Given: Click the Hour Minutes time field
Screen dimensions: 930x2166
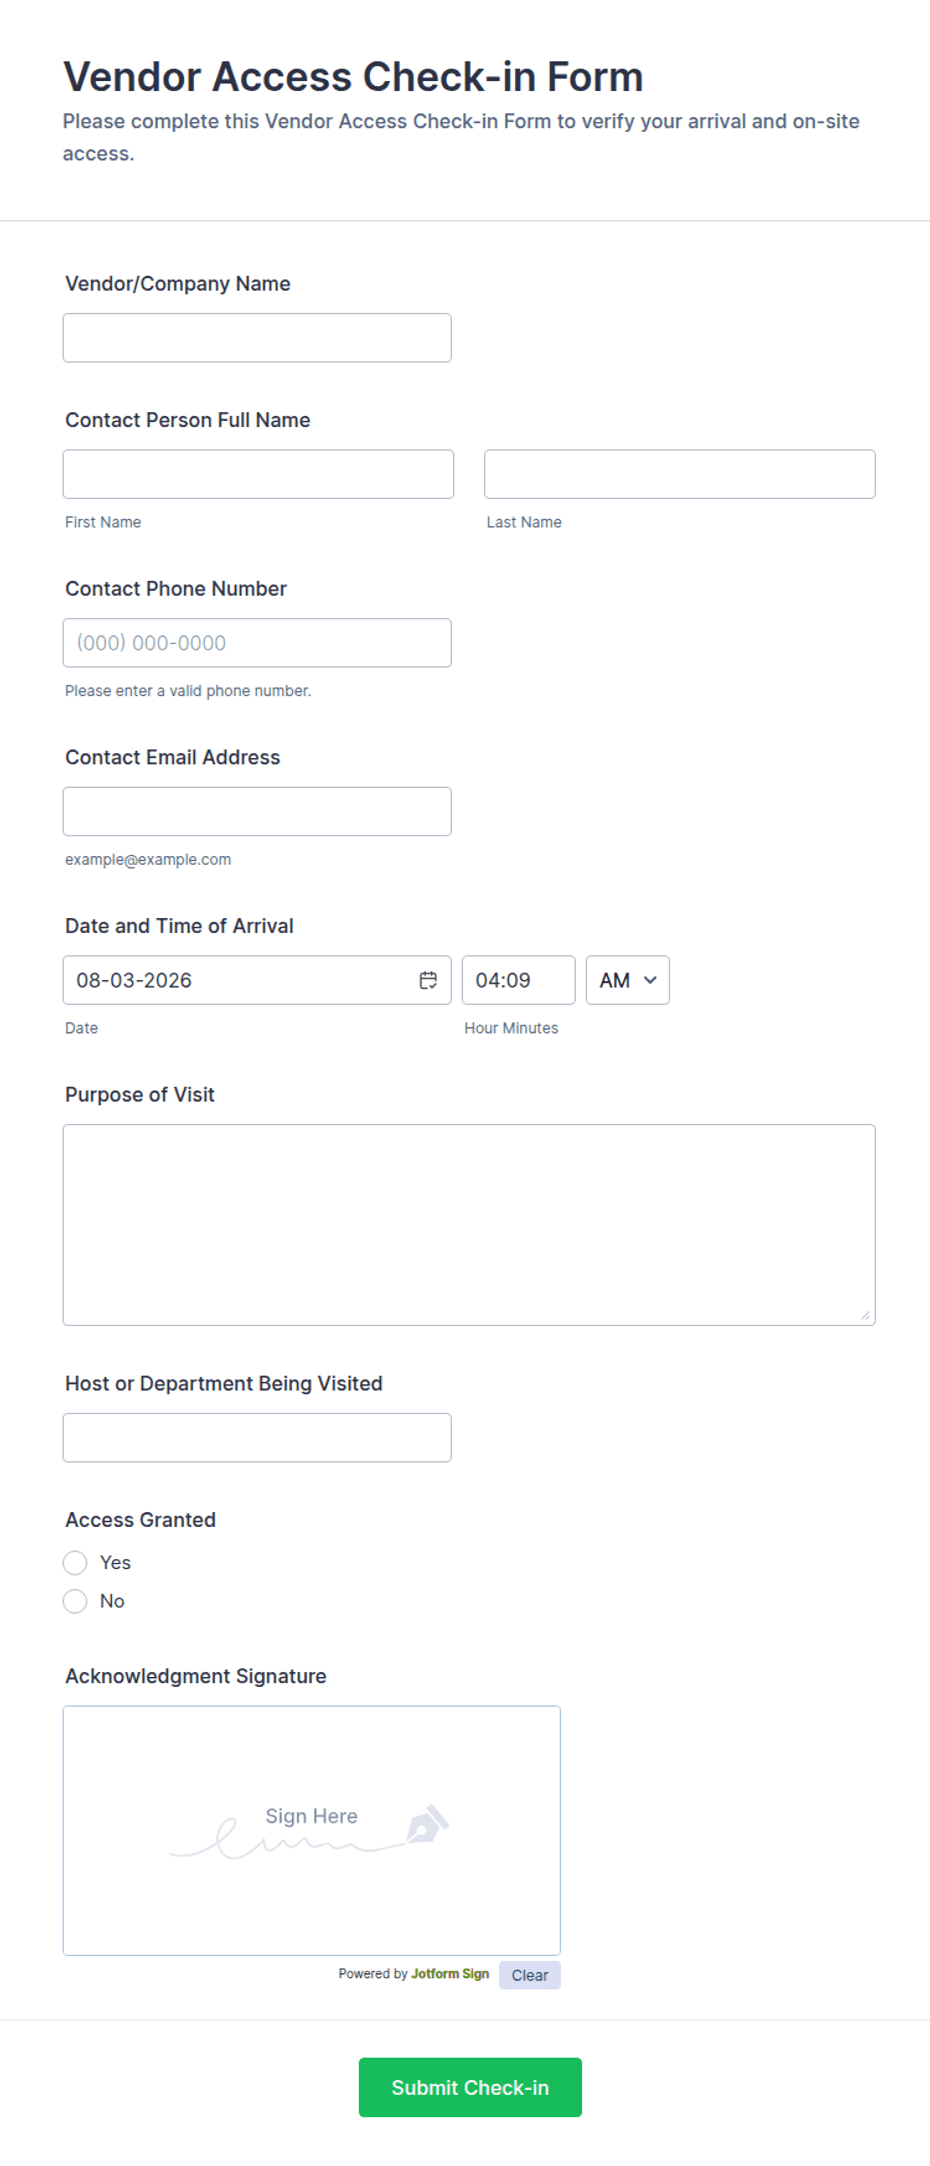Looking at the screenshot, I should click(519, 980).
